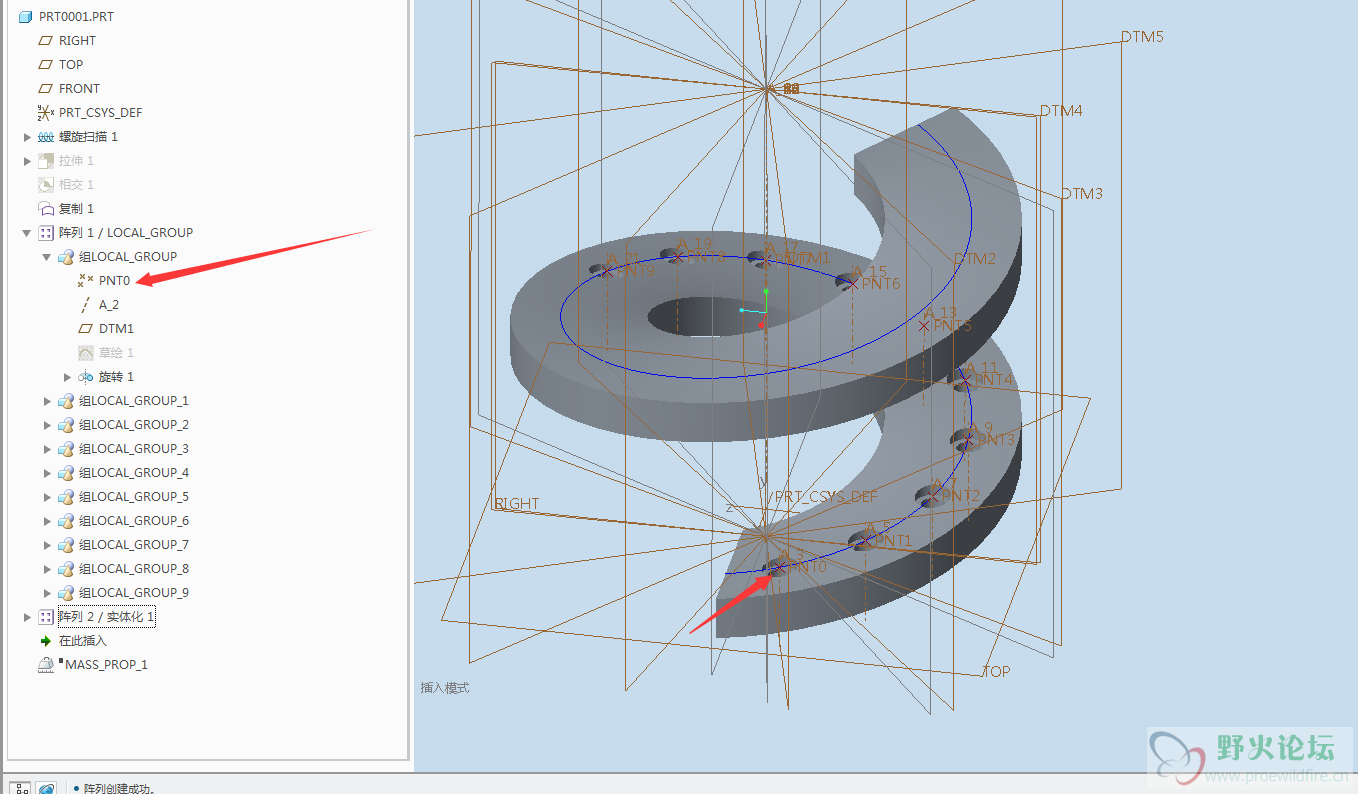
Task: Click the PNT5 point label on model
Action: tap(952, 326)
